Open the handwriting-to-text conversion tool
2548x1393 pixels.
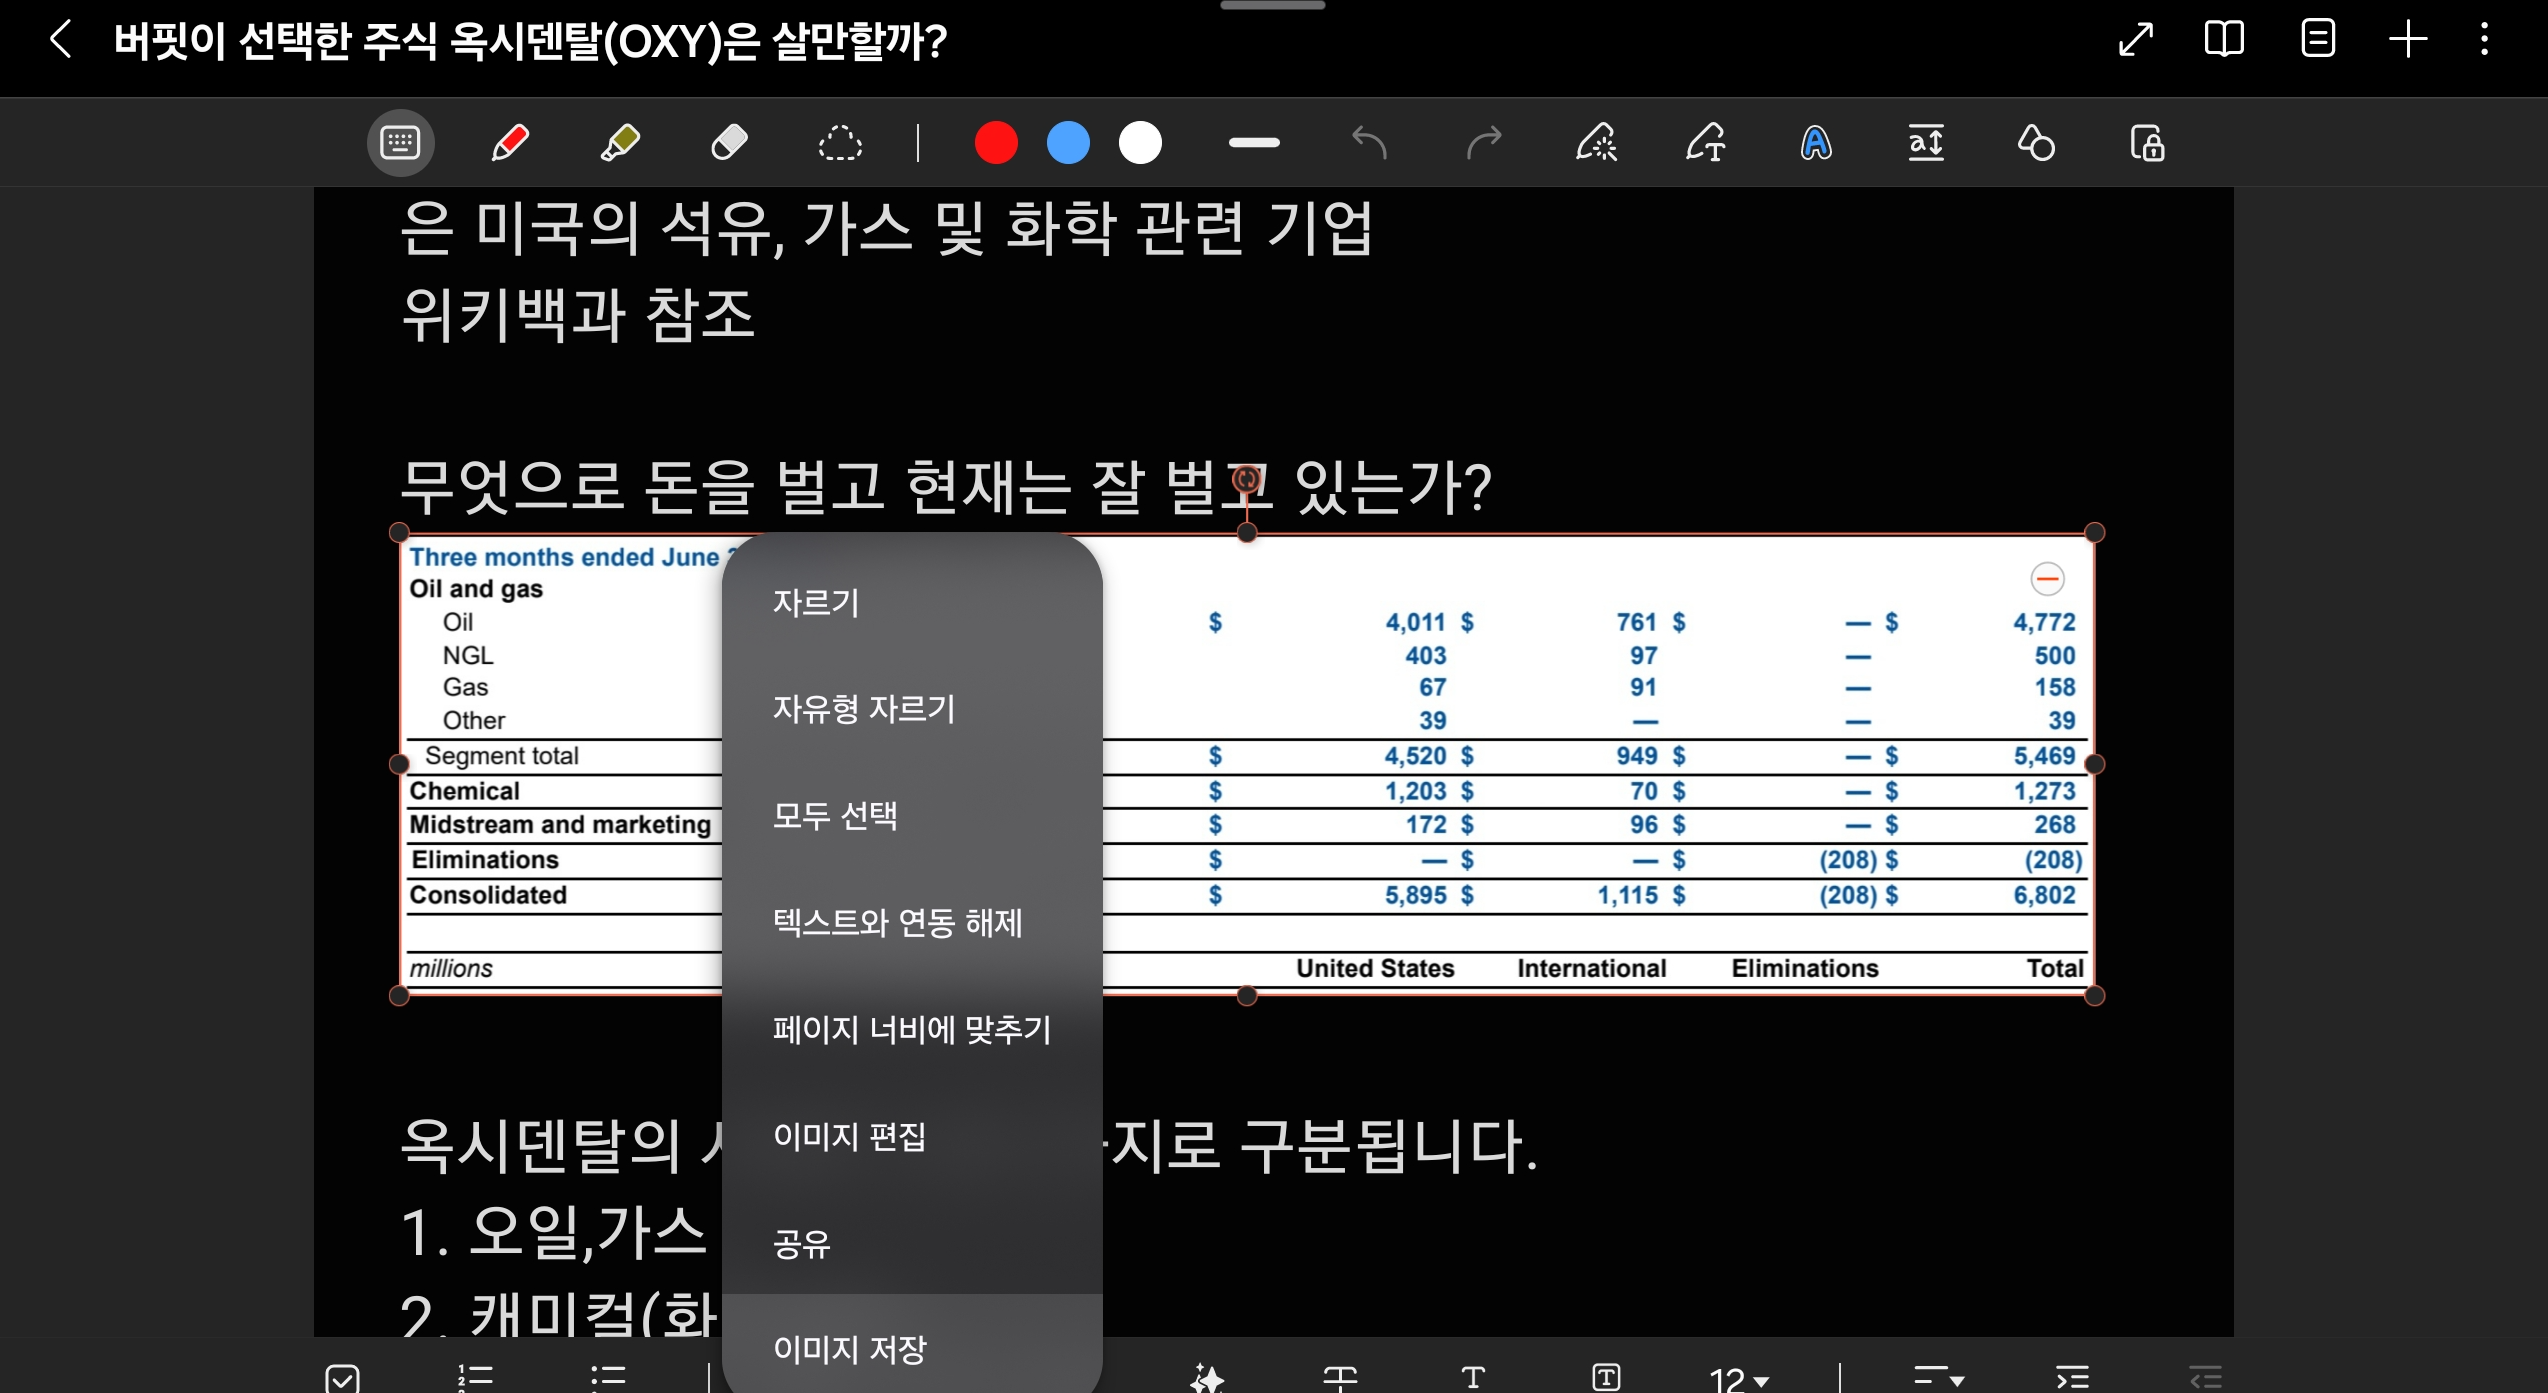(x=1706, y=143)
